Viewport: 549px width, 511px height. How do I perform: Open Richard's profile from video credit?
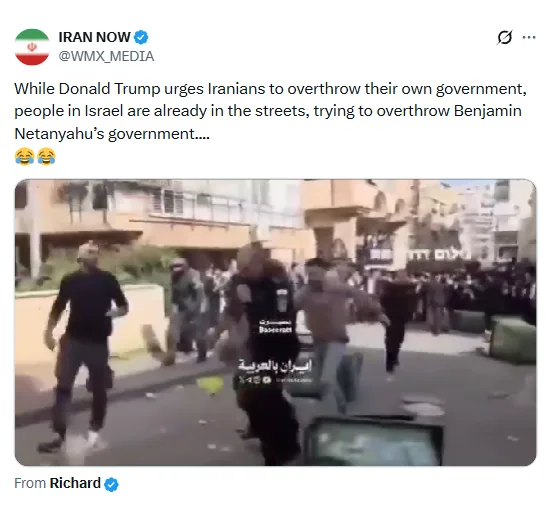(75, 483)
